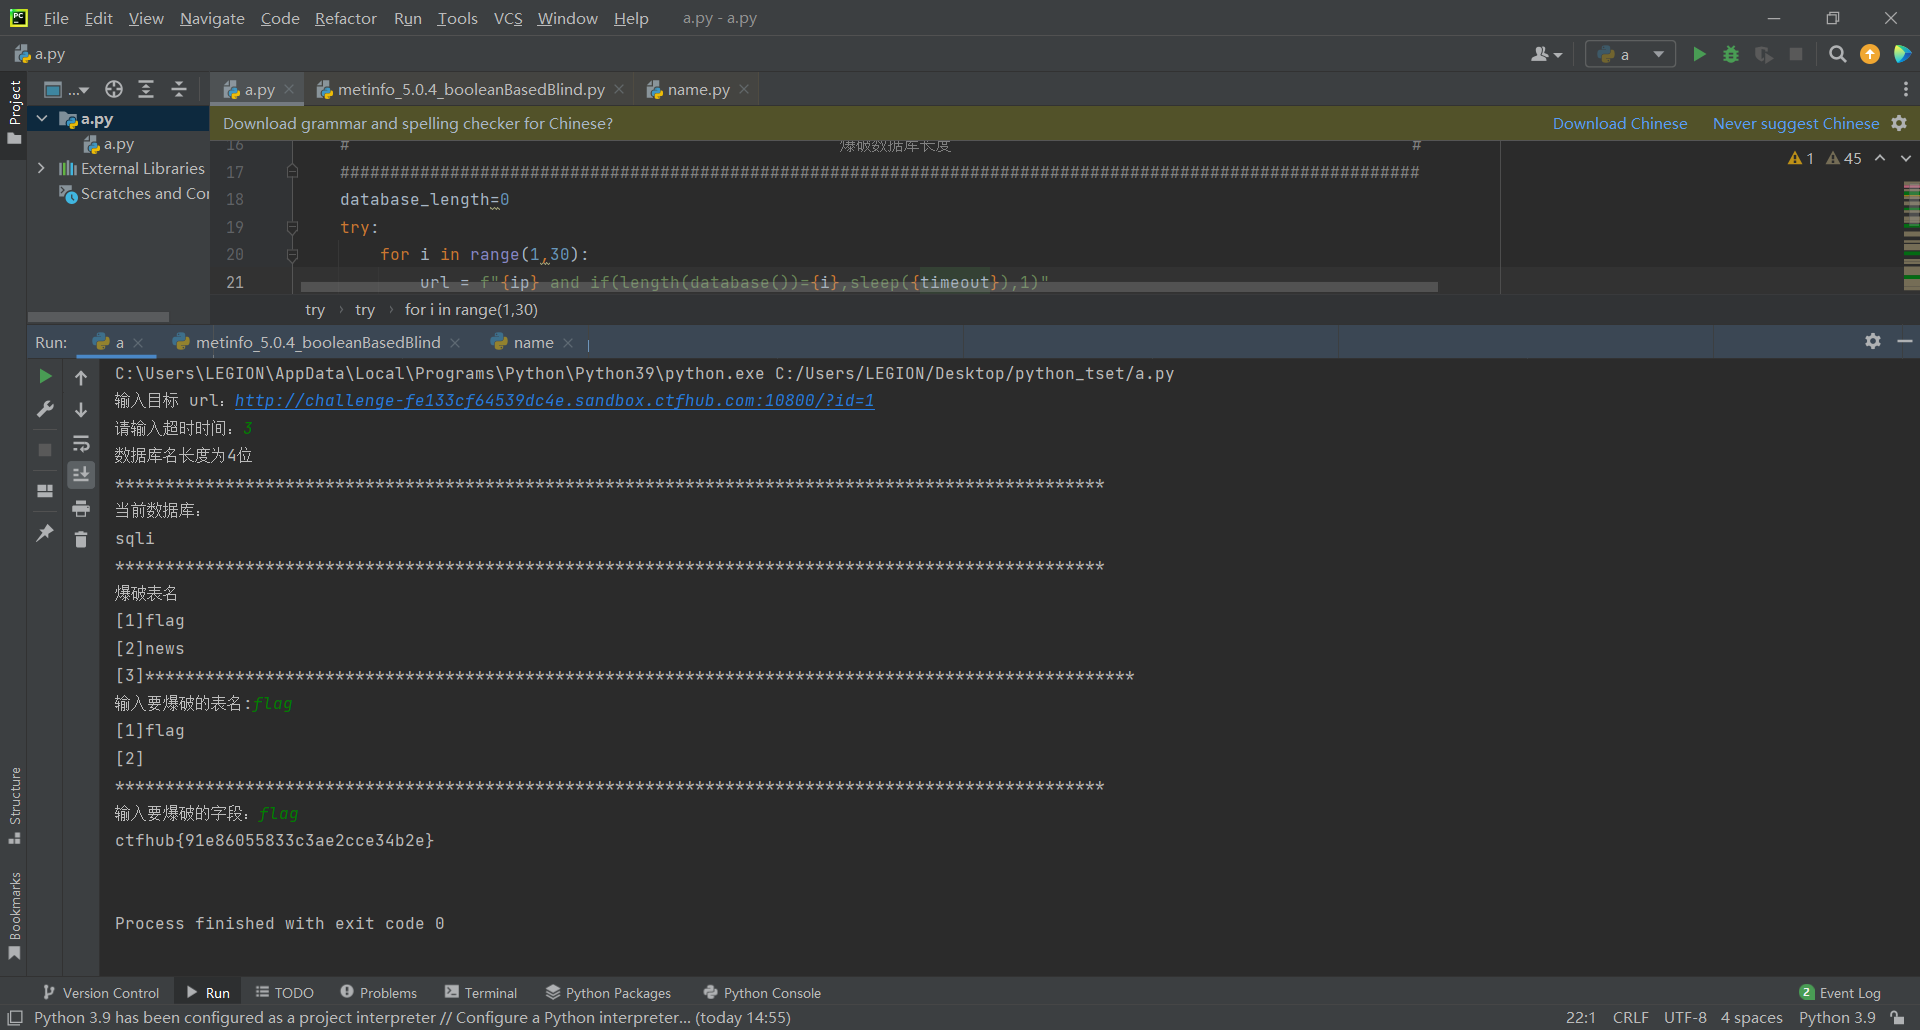Change the CRLF line separator in status bar
The width and height of the screenshot is (1920, 1030).
click(x=1630, y=1017)
